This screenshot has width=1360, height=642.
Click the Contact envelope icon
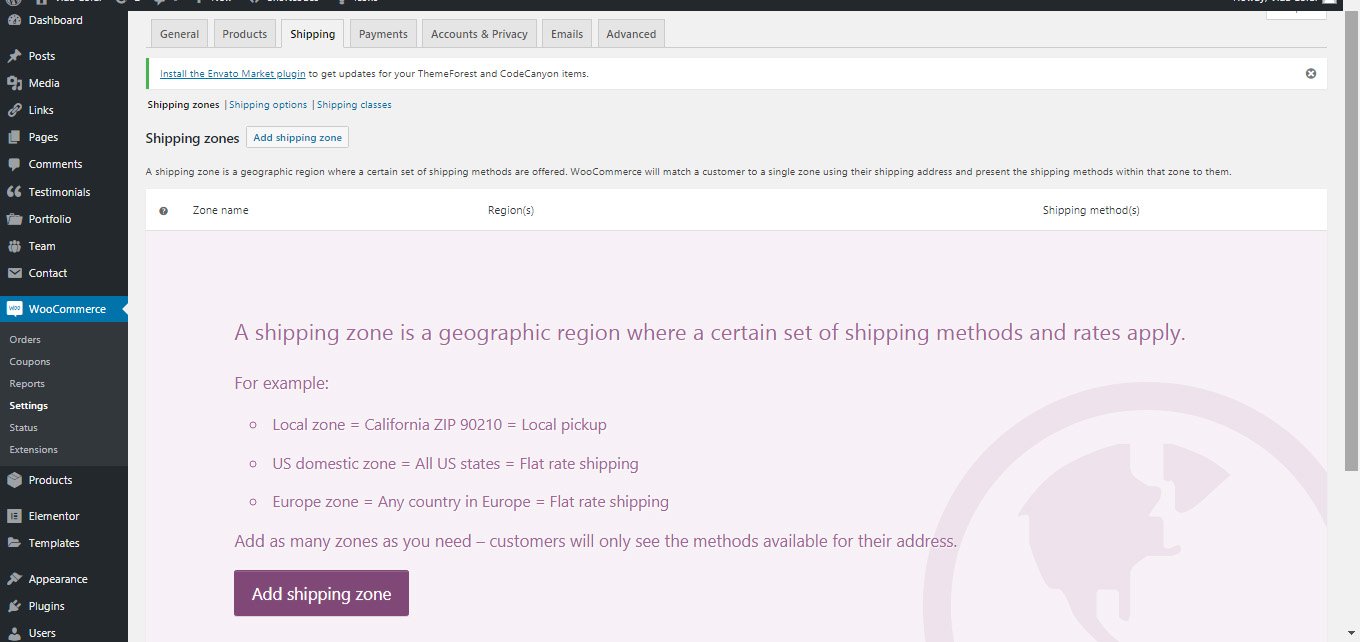click(14, 273)
